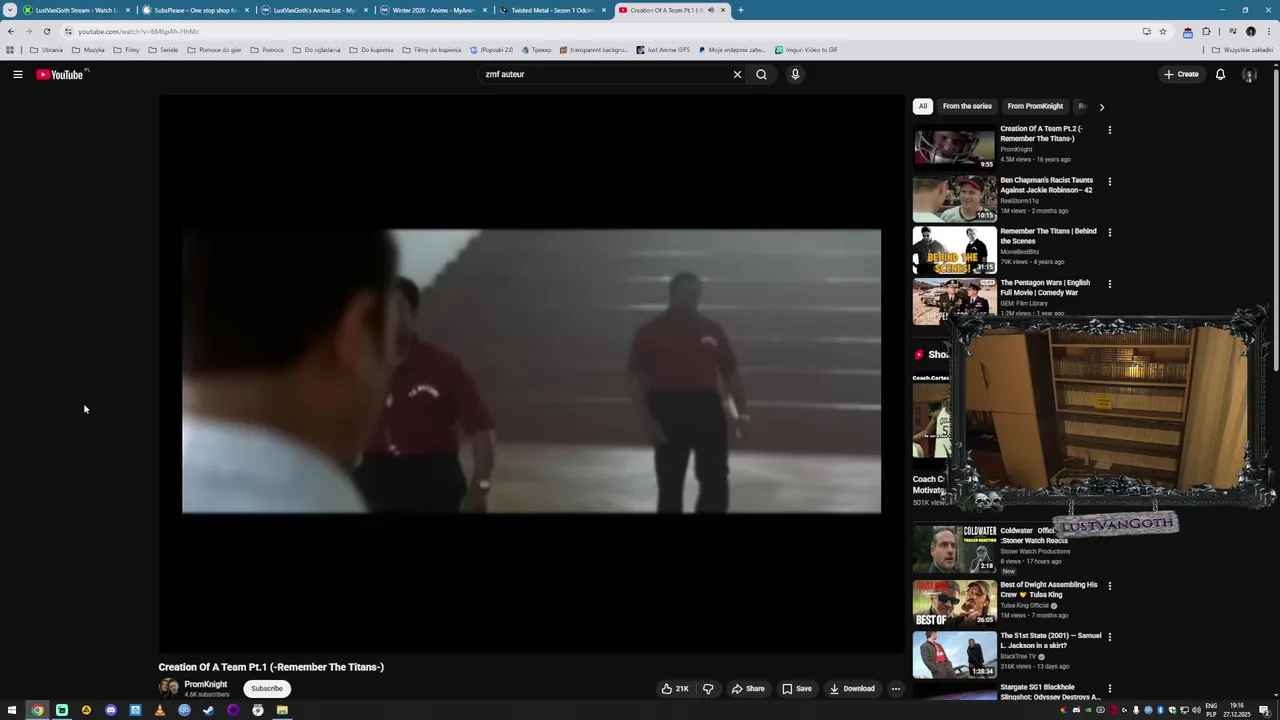Open Steam from the taskbar
The image size is (1280, 720).
[x=209, y=710]
